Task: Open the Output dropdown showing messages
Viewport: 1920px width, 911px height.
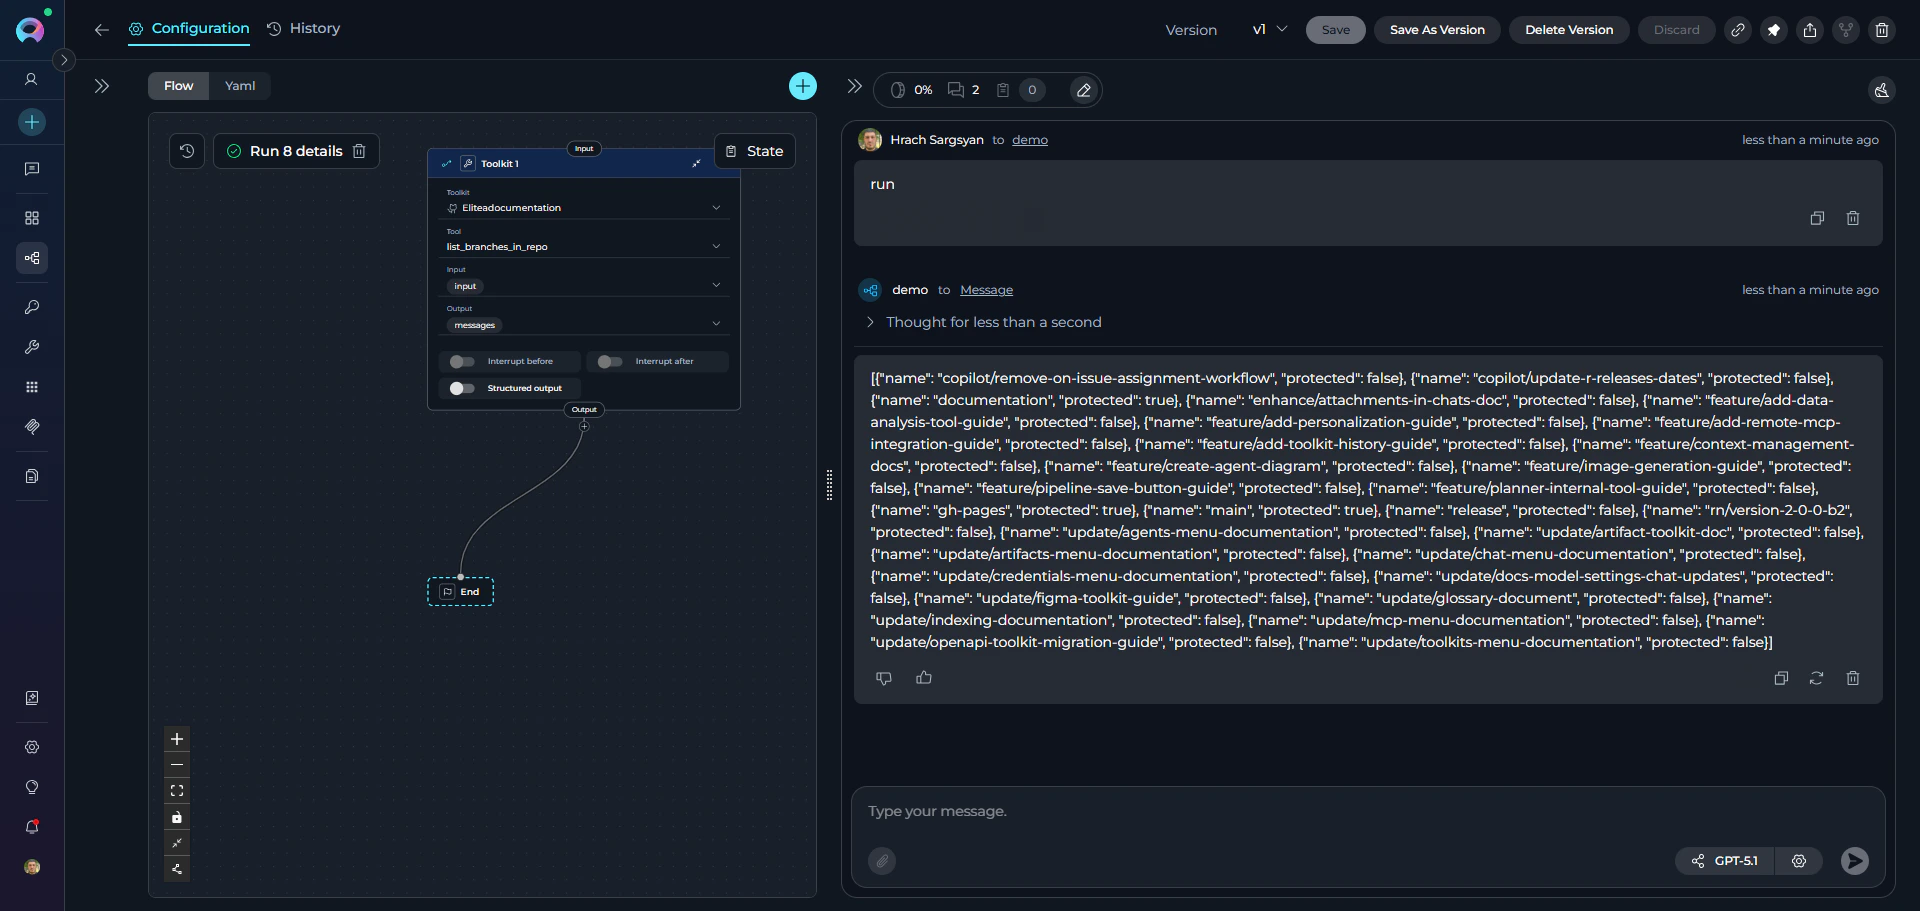Action: (584, 319)
